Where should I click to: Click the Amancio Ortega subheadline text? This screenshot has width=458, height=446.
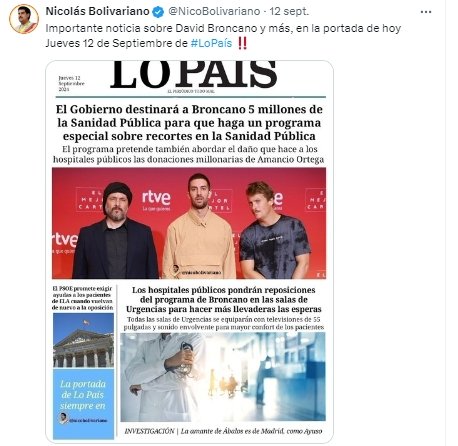(189, 154)
